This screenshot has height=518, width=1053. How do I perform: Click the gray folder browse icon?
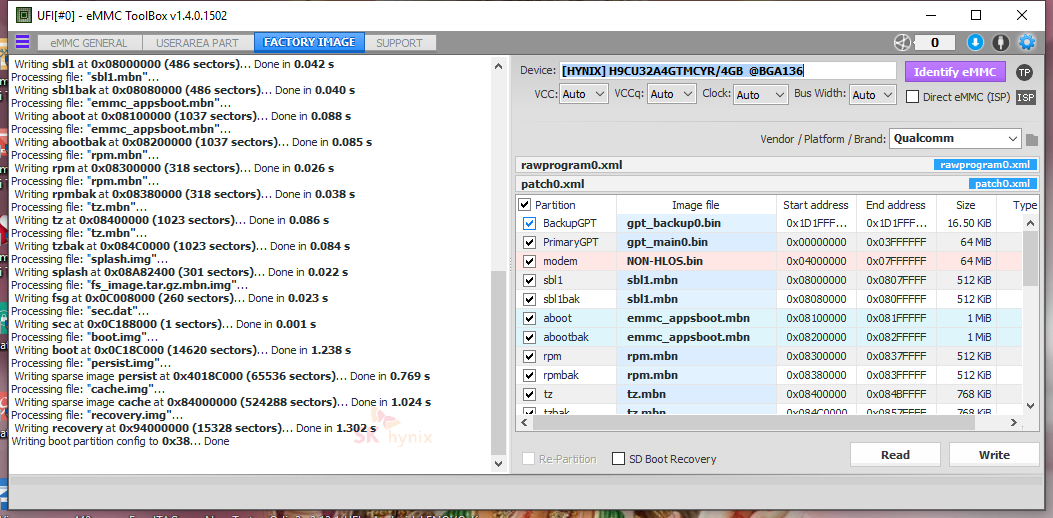(1032, 140)
